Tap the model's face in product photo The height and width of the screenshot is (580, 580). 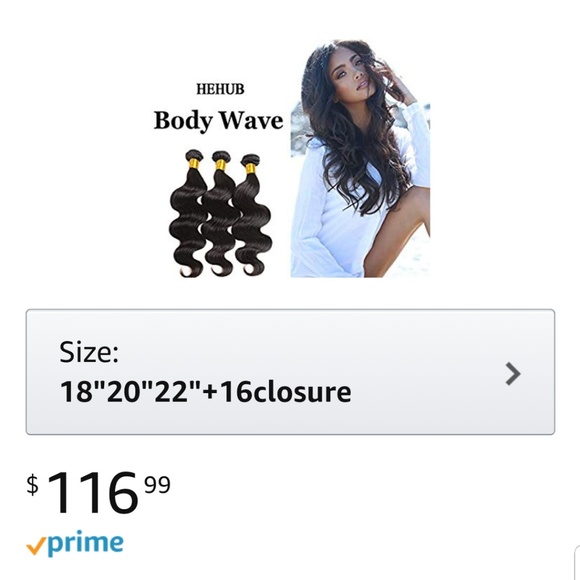click(x=356, y=74)
